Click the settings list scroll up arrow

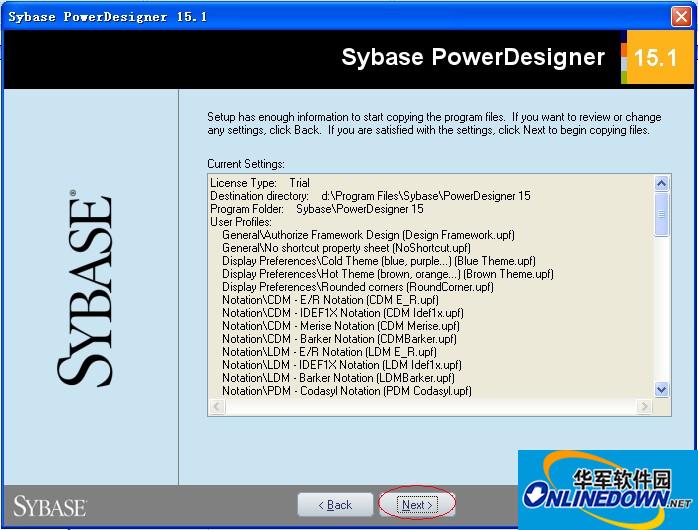[661, 183]
